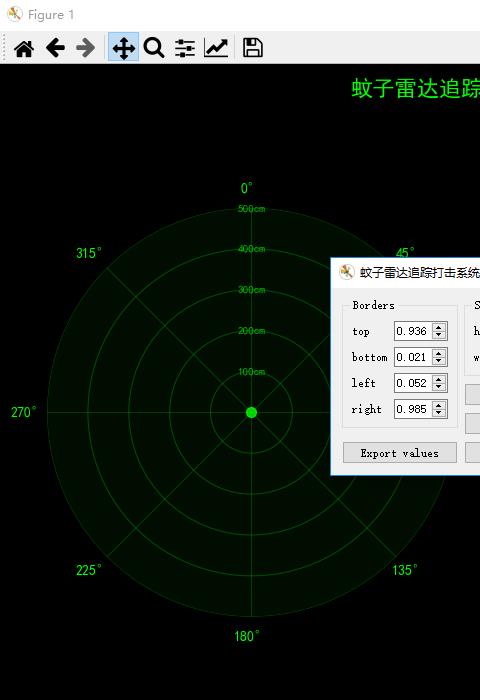
Task: Toggle the Pan axes tool
Action: 124,48
